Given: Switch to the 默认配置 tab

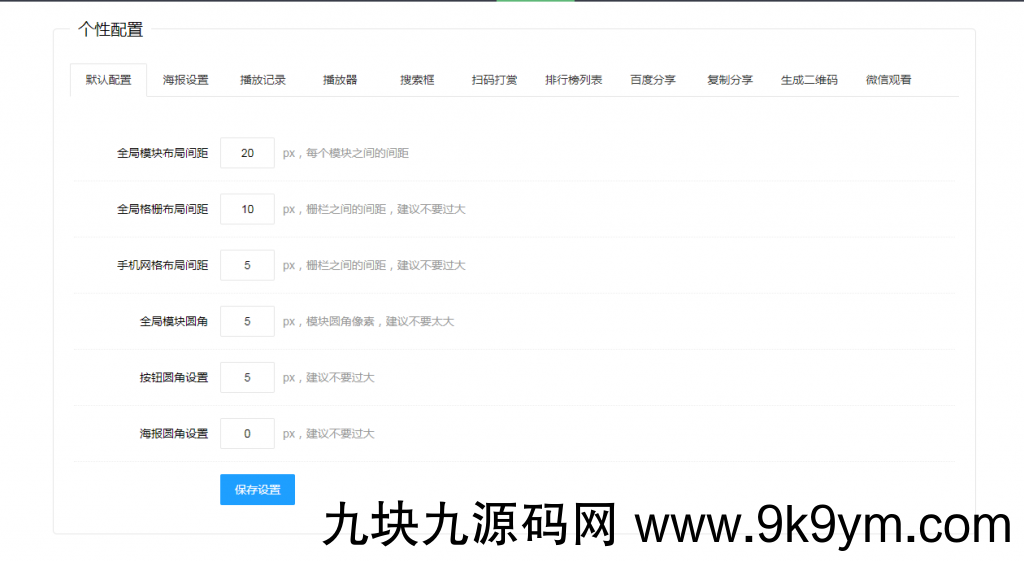Looking at the screenshot, I should pyautogui.click(x=108, y=80).
